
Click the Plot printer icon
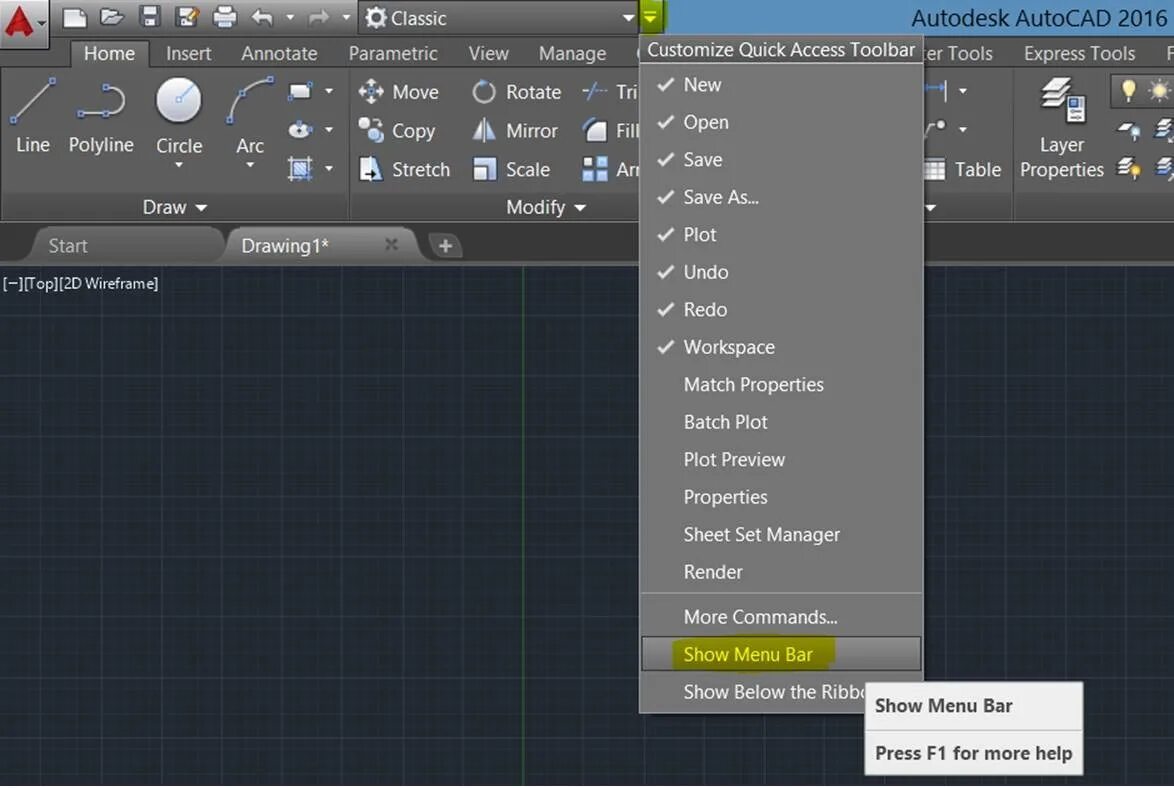tap(224, 16)
